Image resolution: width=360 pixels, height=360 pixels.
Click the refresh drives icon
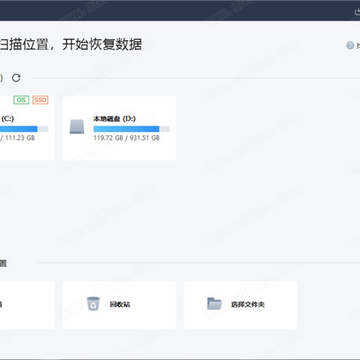click(x=16, y=78)
